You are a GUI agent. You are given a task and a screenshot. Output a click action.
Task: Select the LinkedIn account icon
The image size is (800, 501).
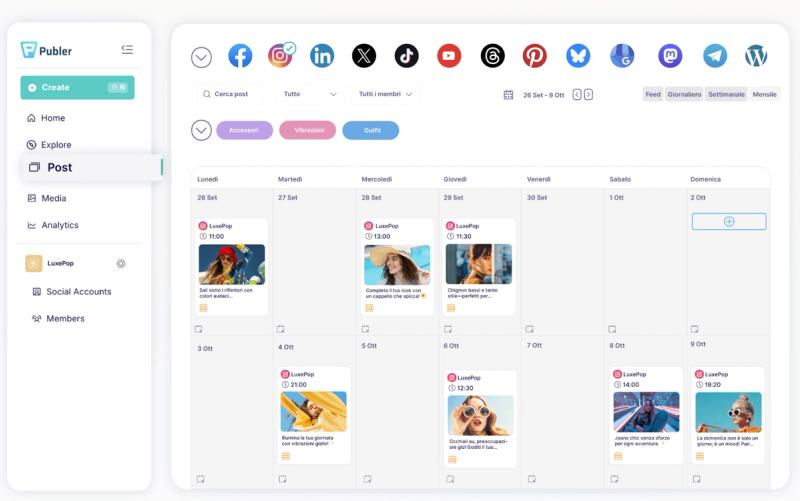322,56
